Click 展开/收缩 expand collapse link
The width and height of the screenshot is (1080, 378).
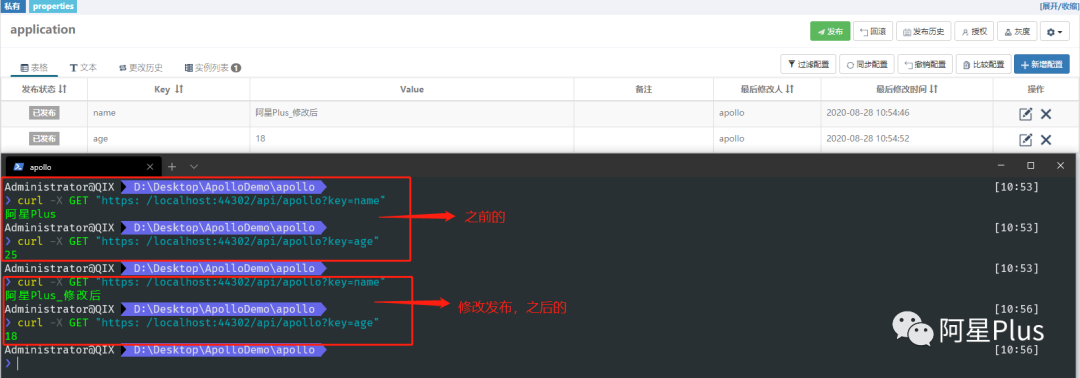click(1059, 6)
